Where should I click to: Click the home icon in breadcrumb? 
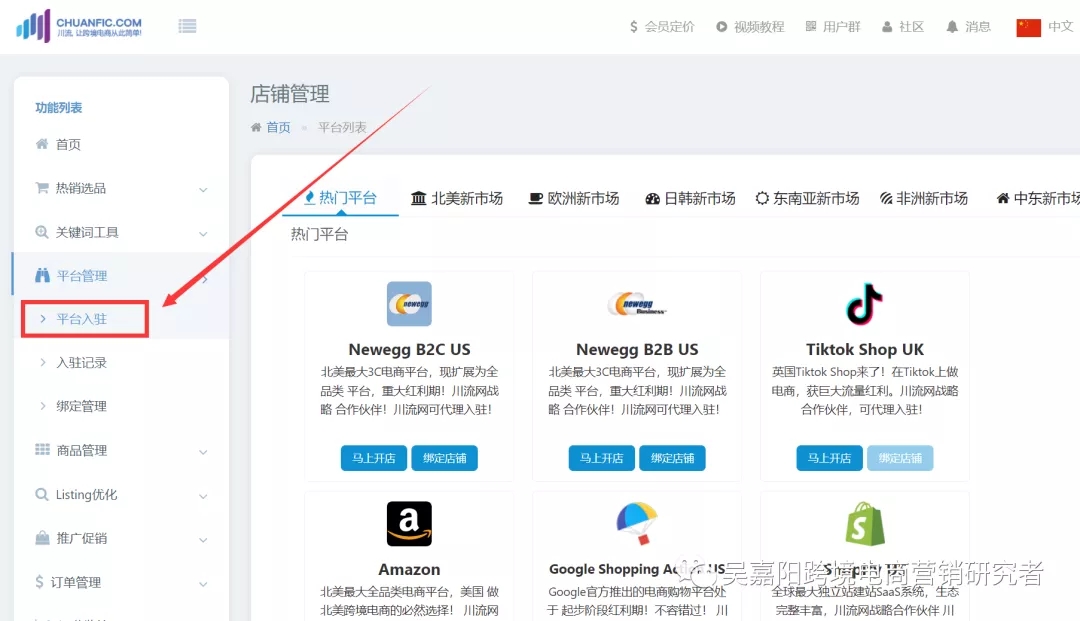tap(256, 127)
